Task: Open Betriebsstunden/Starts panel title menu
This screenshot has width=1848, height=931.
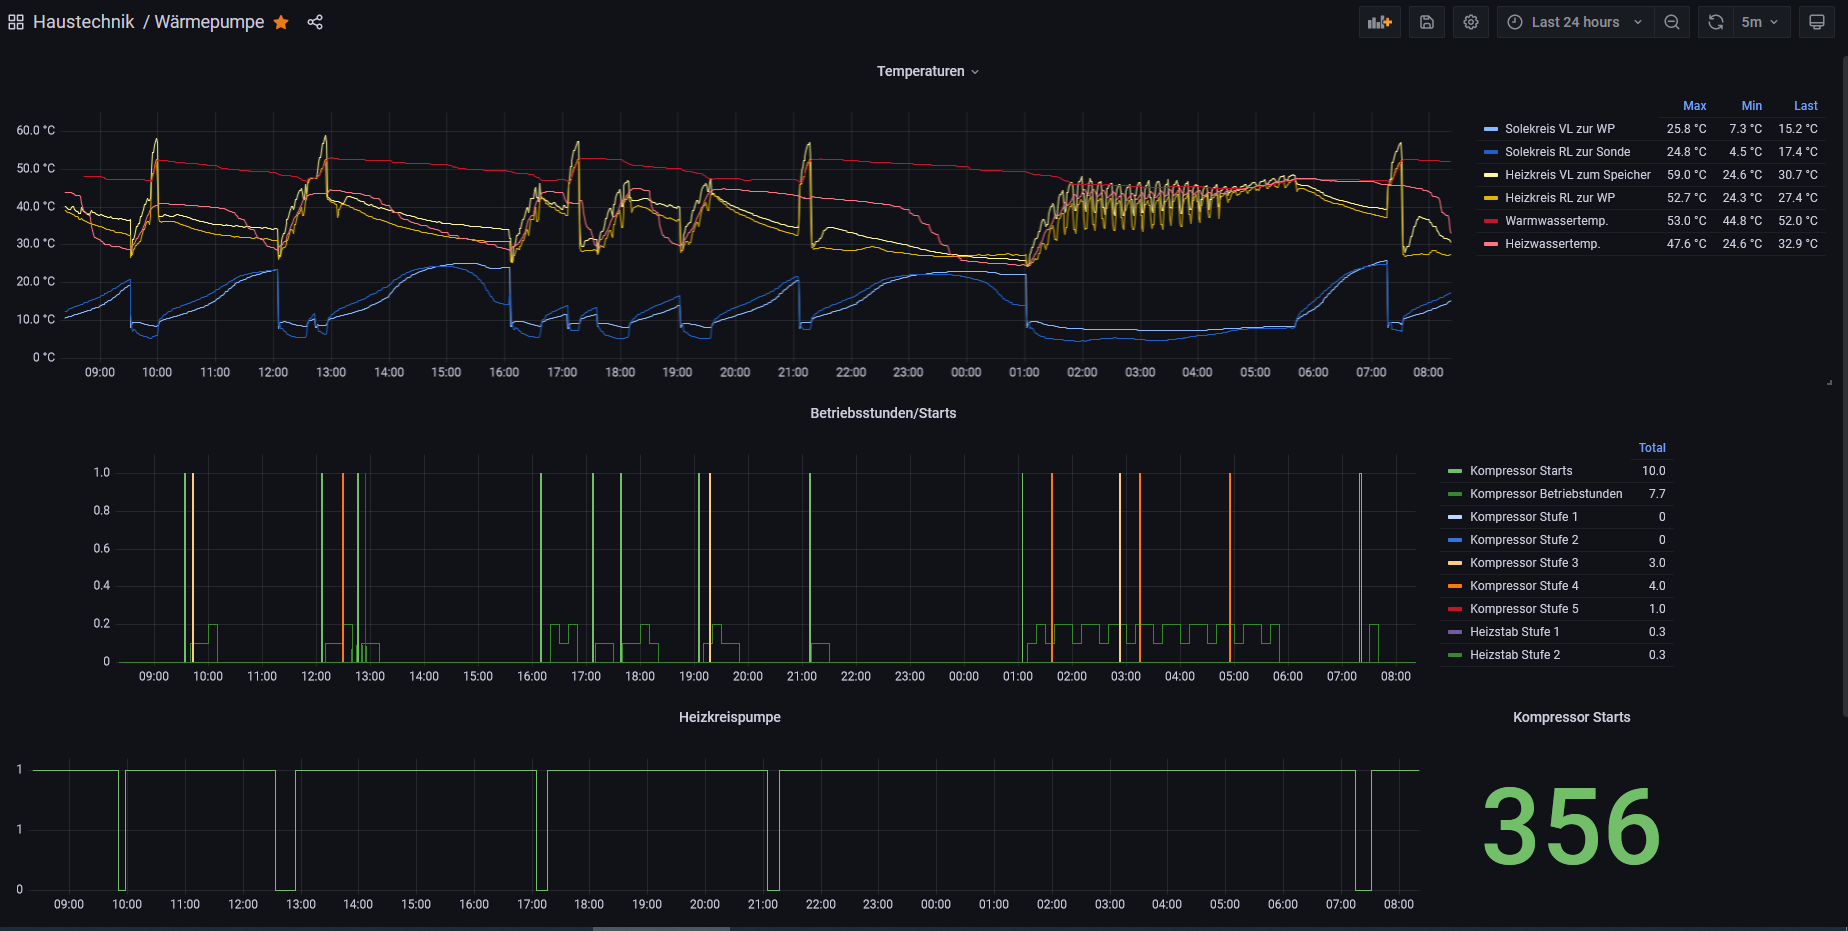Action: click(x=883, y=413)
